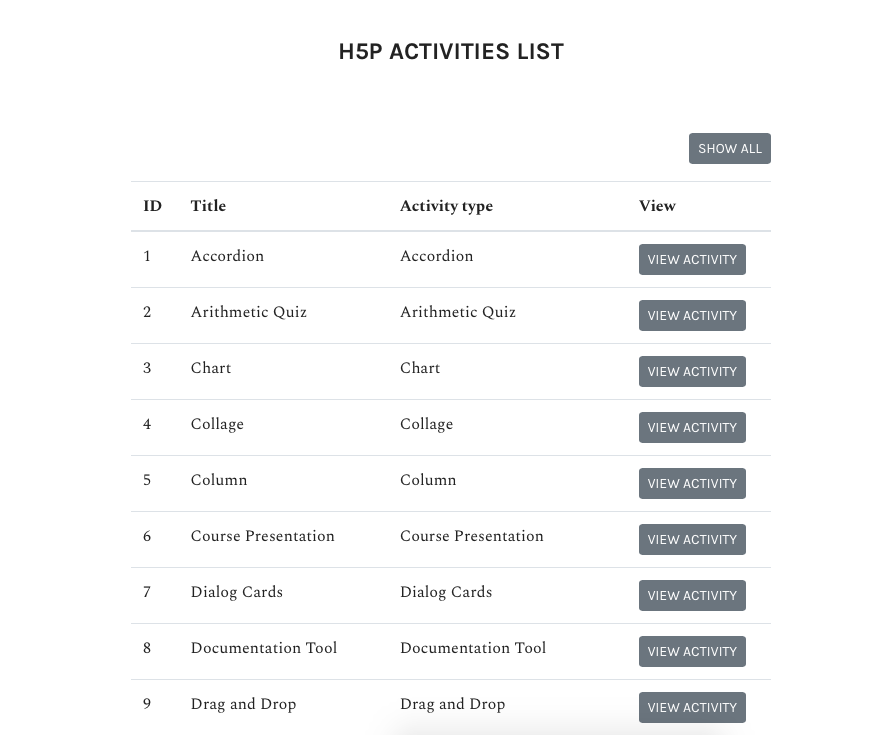Image resolution: width=886 pixels, height=735 pixels.
Task: Open View Activity for Collage
Action: [692, 427]
